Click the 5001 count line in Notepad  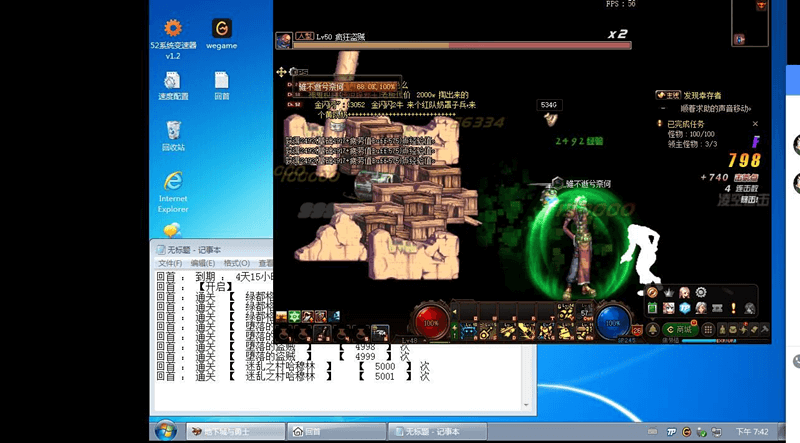pyautogui.click(x=293, y=377)
